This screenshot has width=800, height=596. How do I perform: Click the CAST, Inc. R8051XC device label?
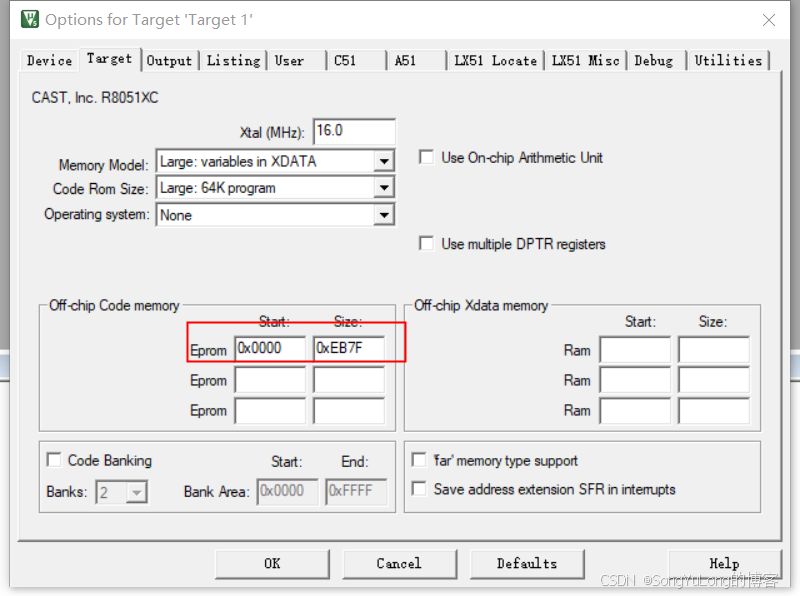coord(95,97)
